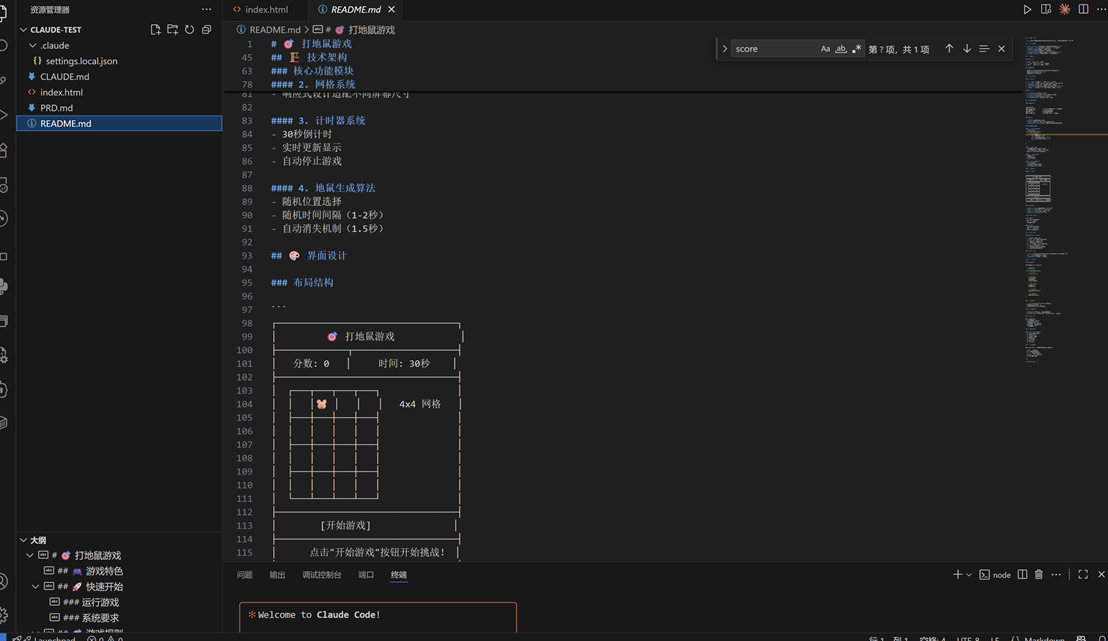Viewport: 1108px width, 641px height.
Task: Open terminal panel more actions ellipsis
Action: (x=1056, y=575)
